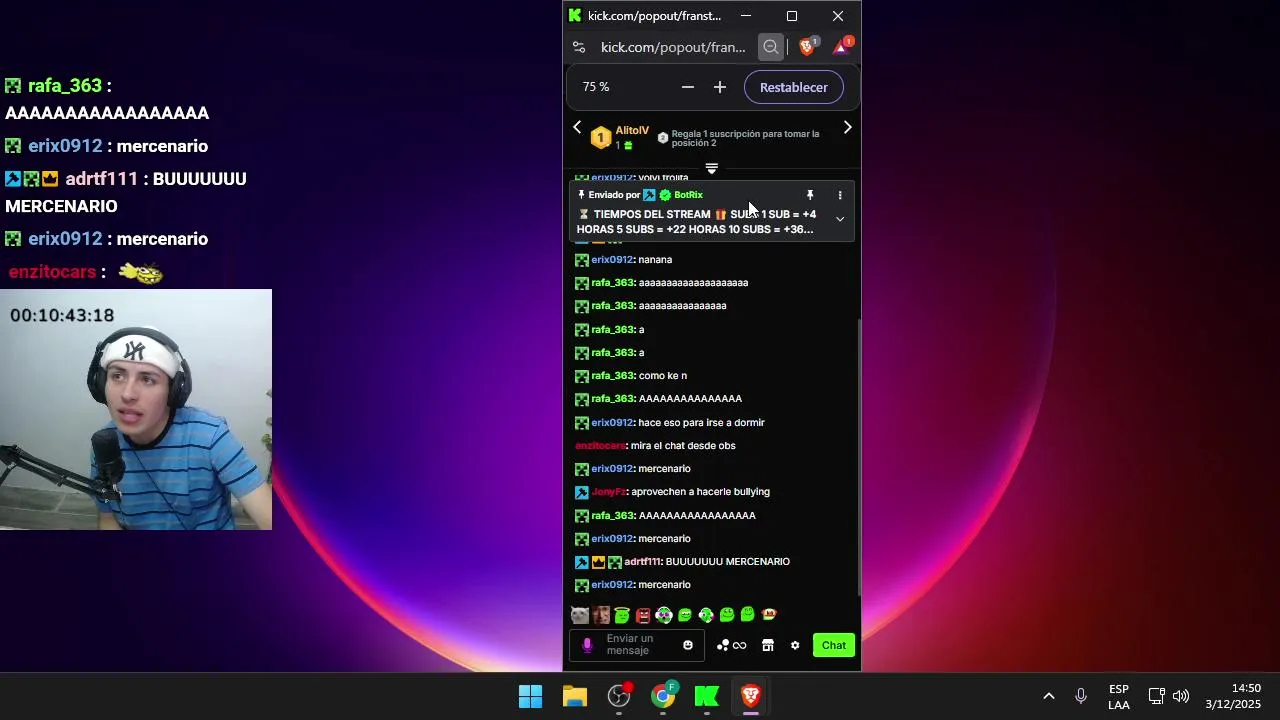Open File Explorer from the taskbar
Image resolution: width=1280 pixels, height=720 pixels.
click(575, 696)
